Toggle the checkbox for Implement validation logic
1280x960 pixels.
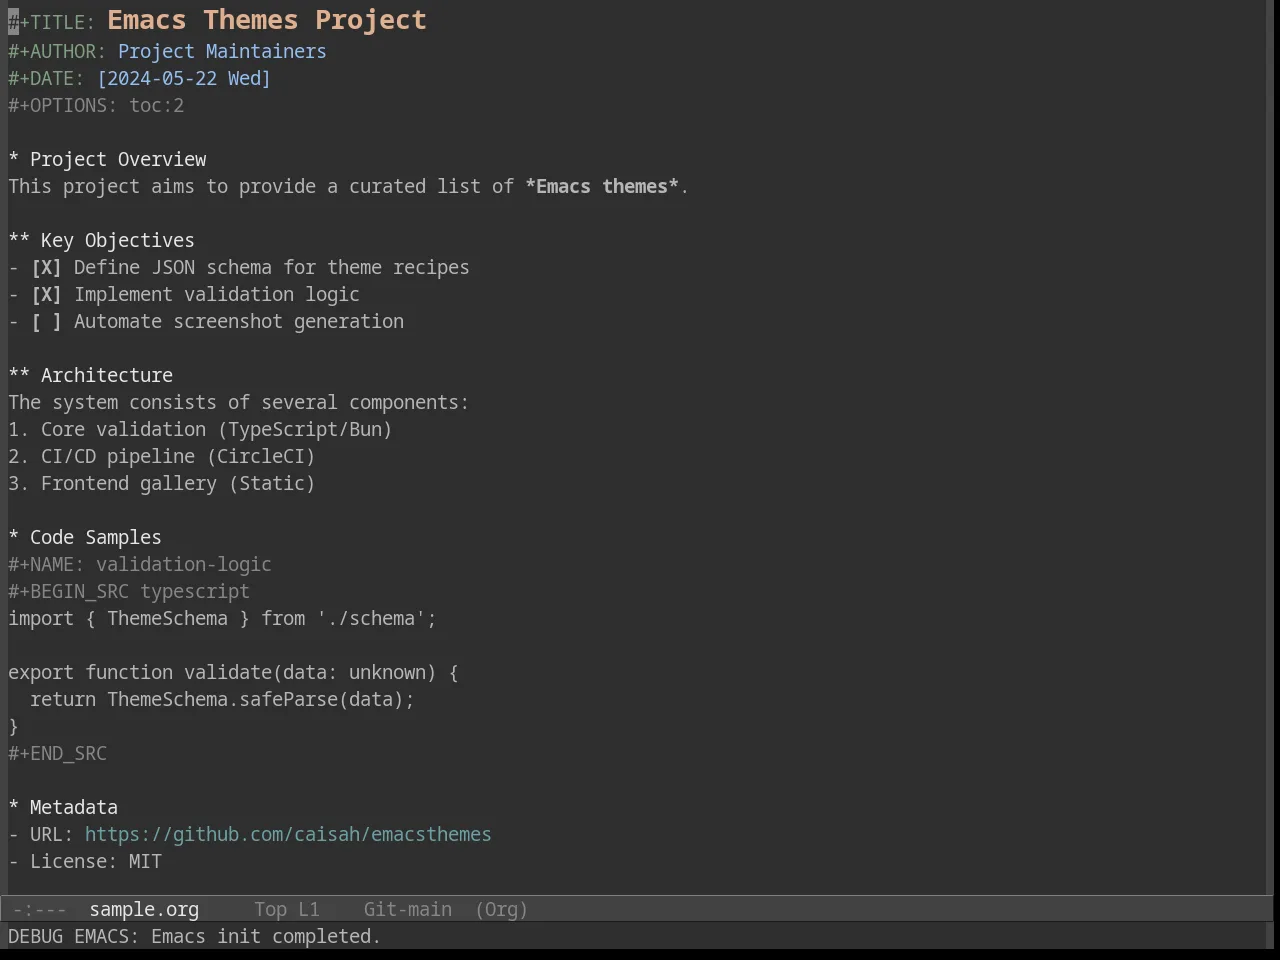point(46,295)
